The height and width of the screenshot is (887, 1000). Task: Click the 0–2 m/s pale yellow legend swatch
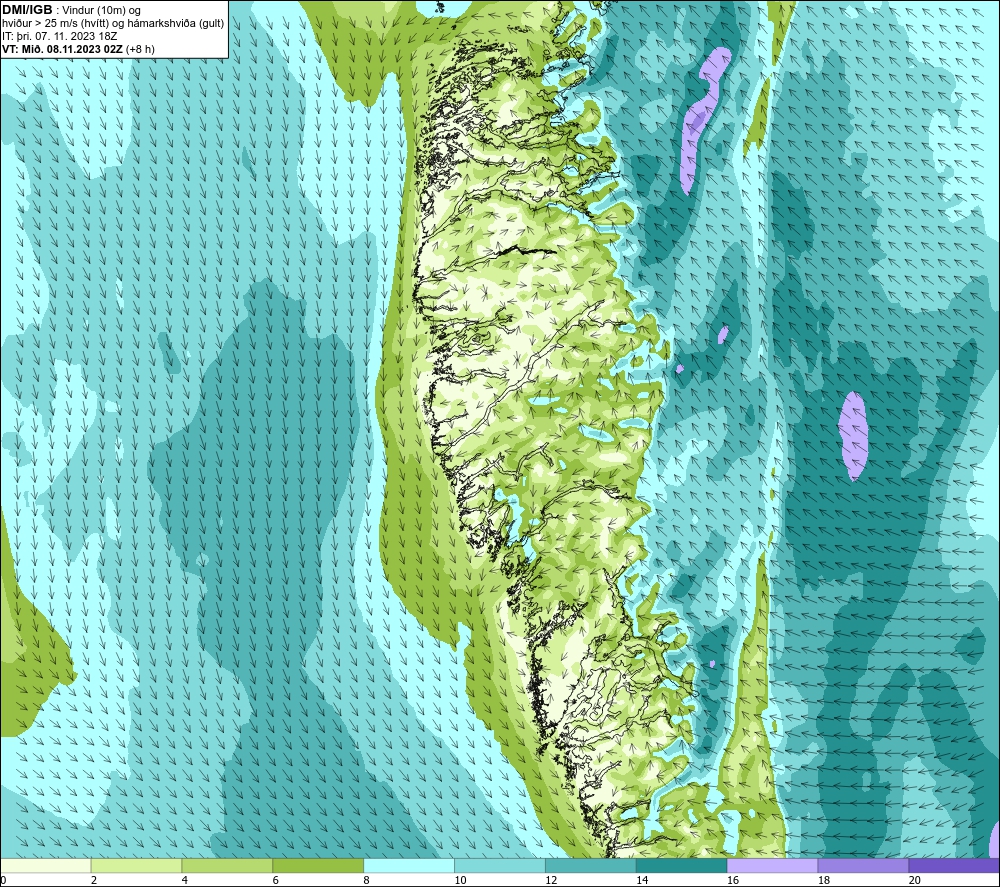tap(46, 866)
